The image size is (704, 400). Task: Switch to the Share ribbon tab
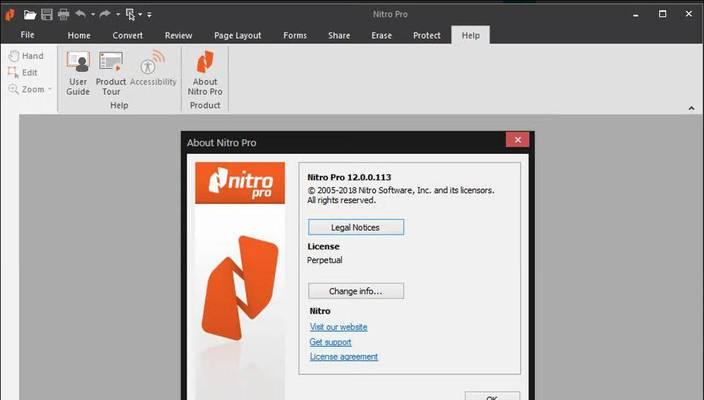(x=339, y=35)
